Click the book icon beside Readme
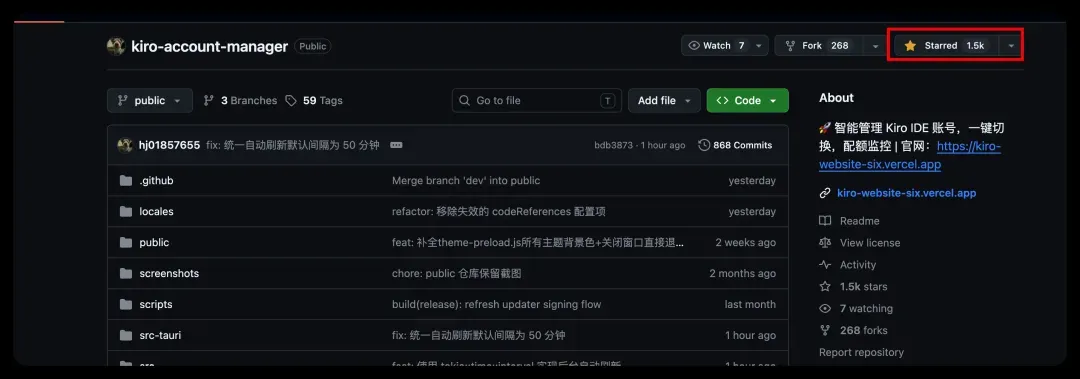This screenshot has height=379, width=1080. click(x=824, y=221)
